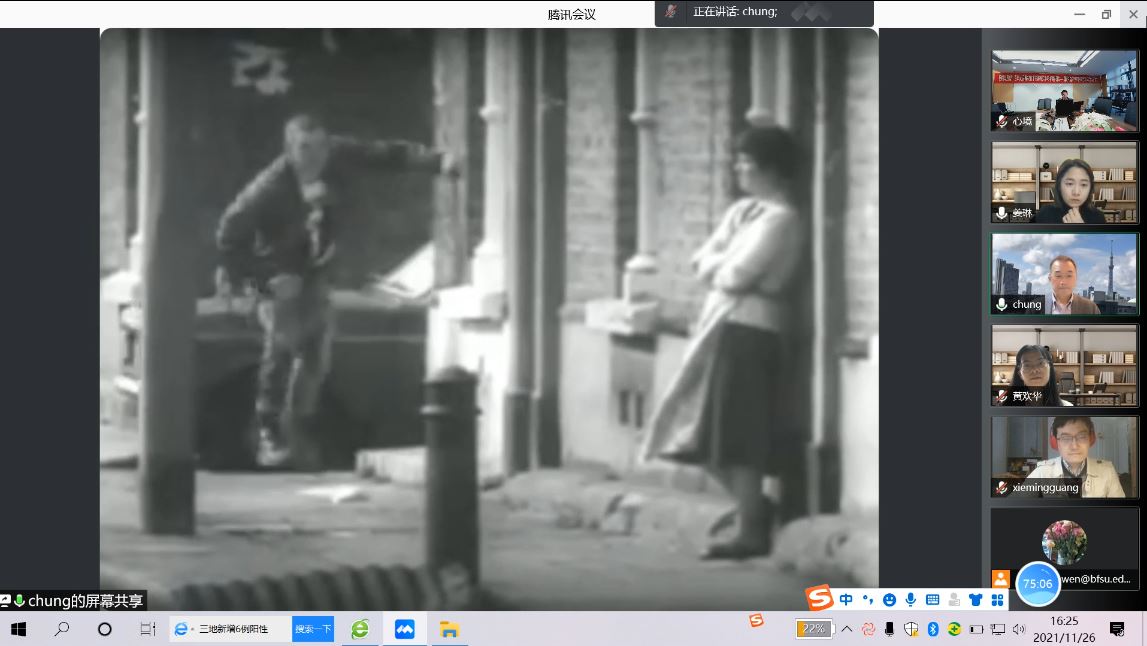Toggle punctuation mode in Sogou bar
Screen dimensions: 1147x646
(868, 600)
